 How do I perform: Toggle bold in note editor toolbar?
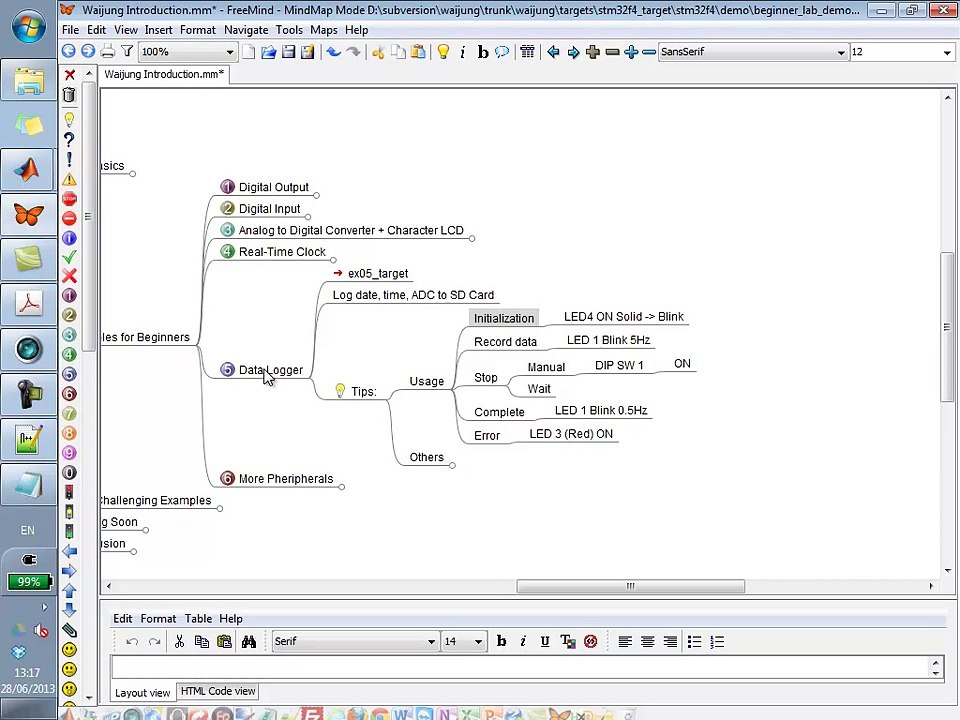click(501, 641)
